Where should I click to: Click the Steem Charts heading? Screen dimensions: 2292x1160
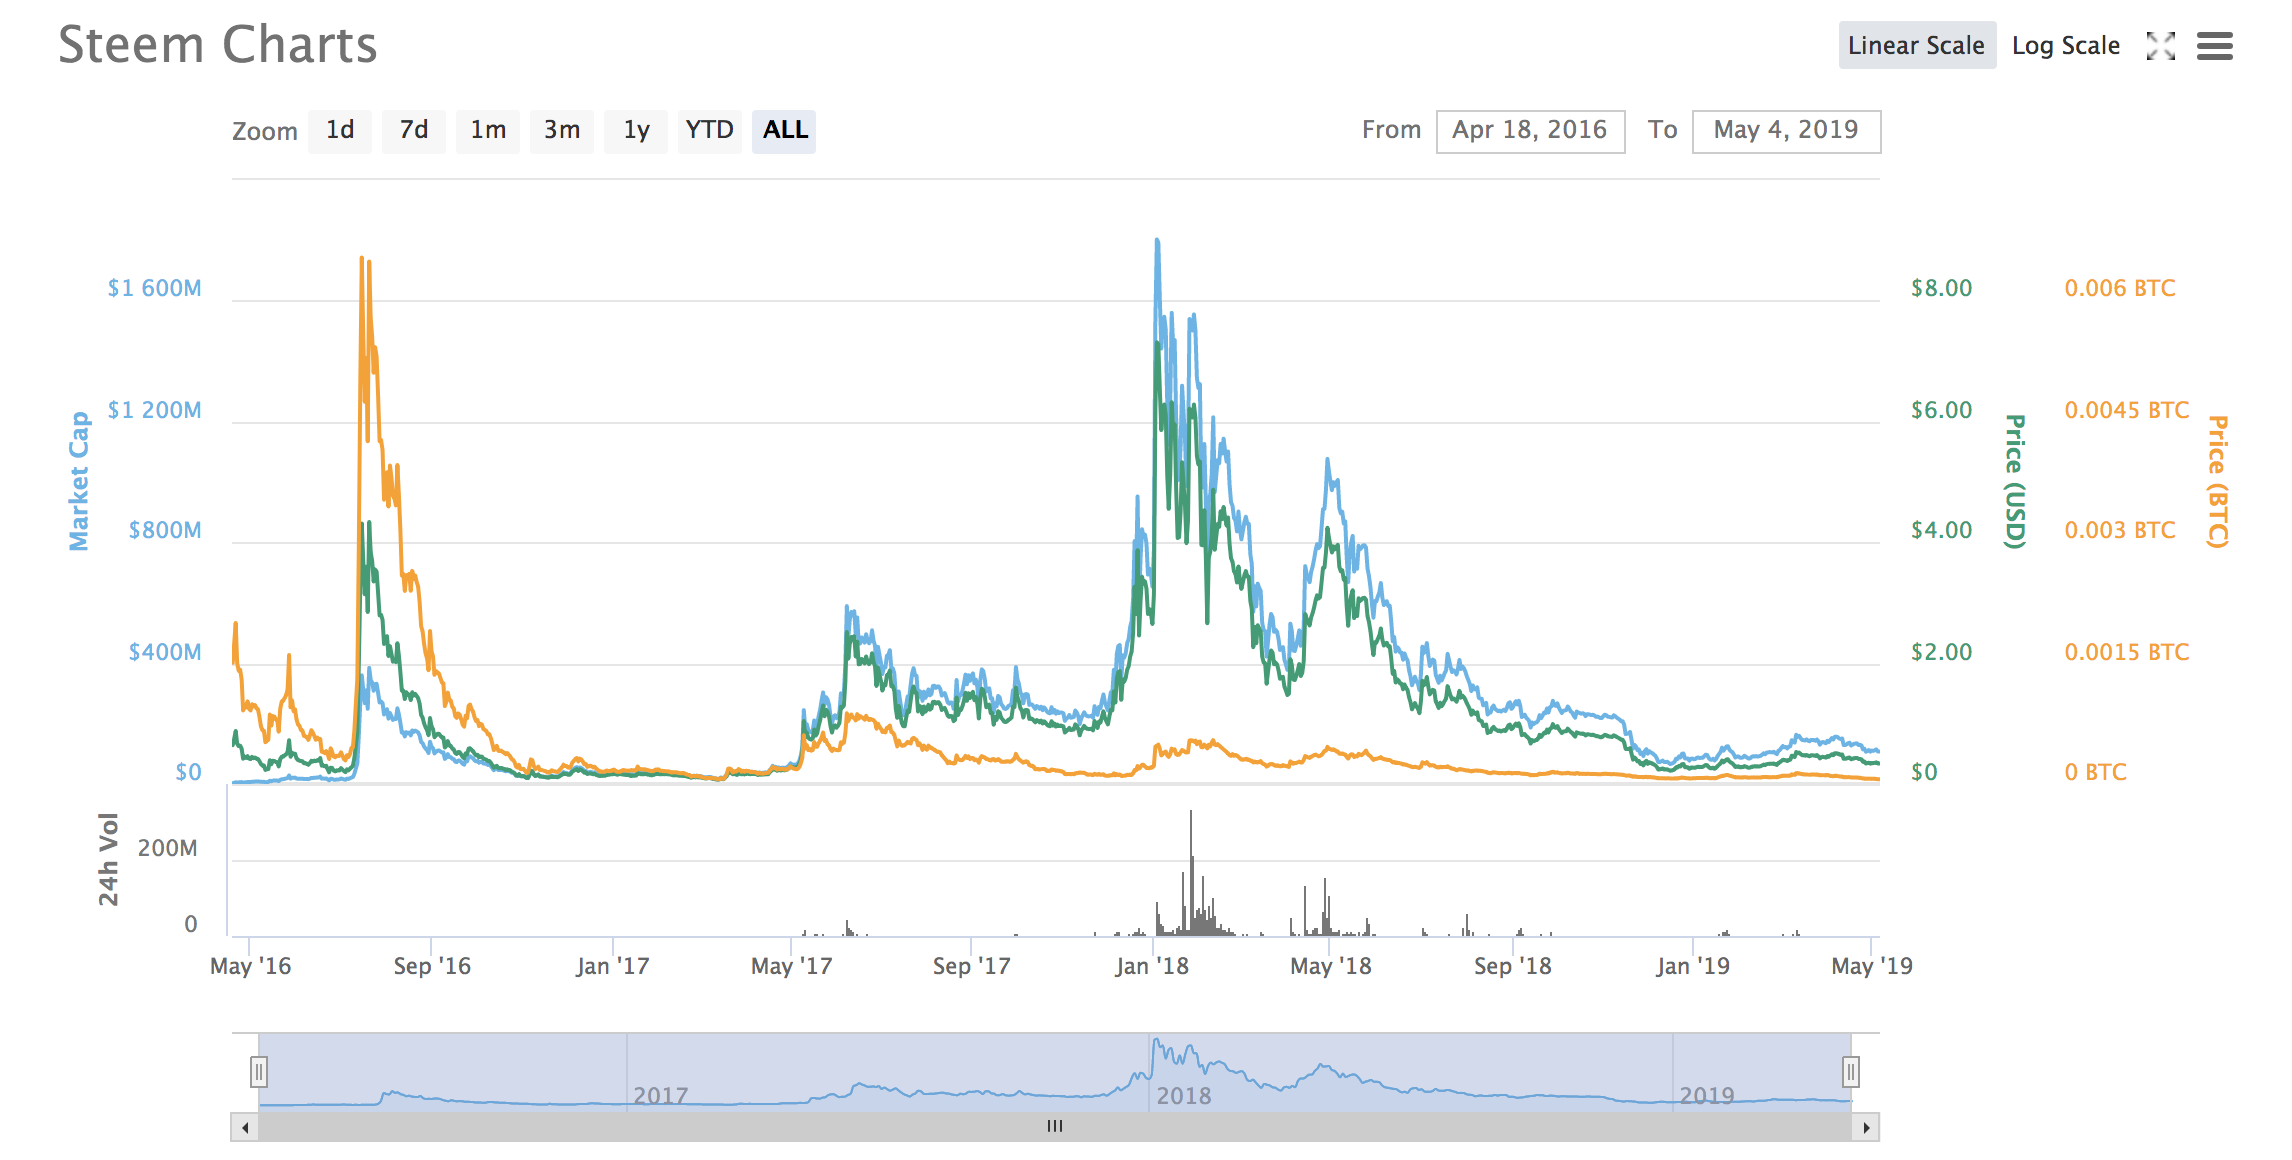(x=217, y=45)
